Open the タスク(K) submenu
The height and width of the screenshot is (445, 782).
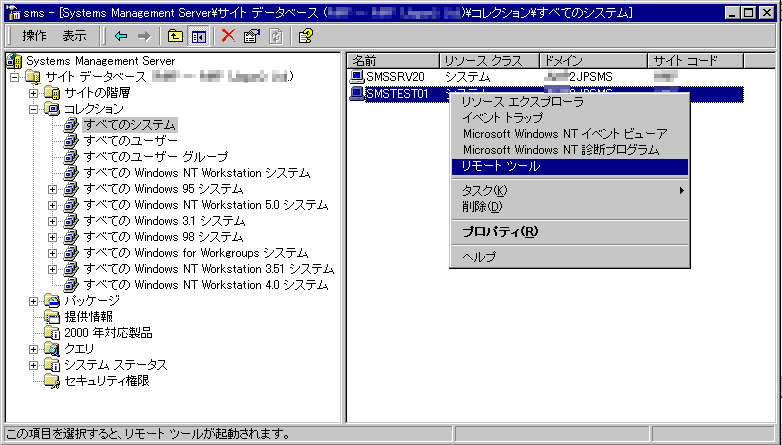pyautogui.click(x=570, y=191)
